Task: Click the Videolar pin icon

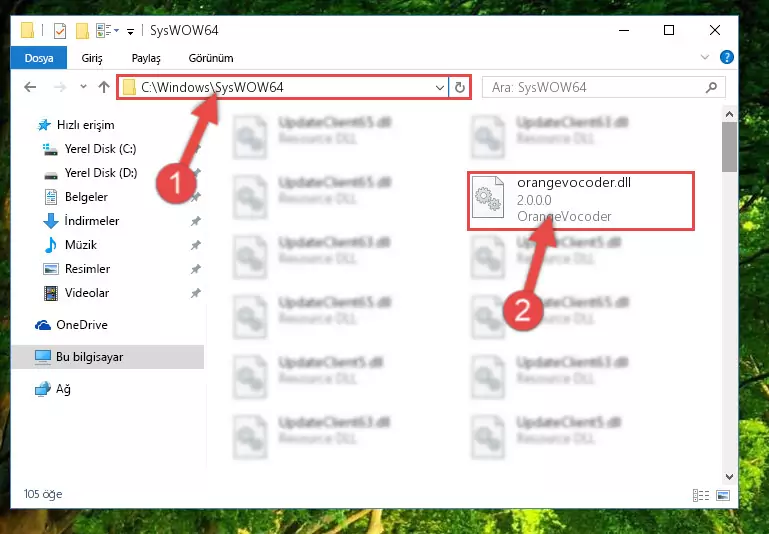Action: [196, 293]
